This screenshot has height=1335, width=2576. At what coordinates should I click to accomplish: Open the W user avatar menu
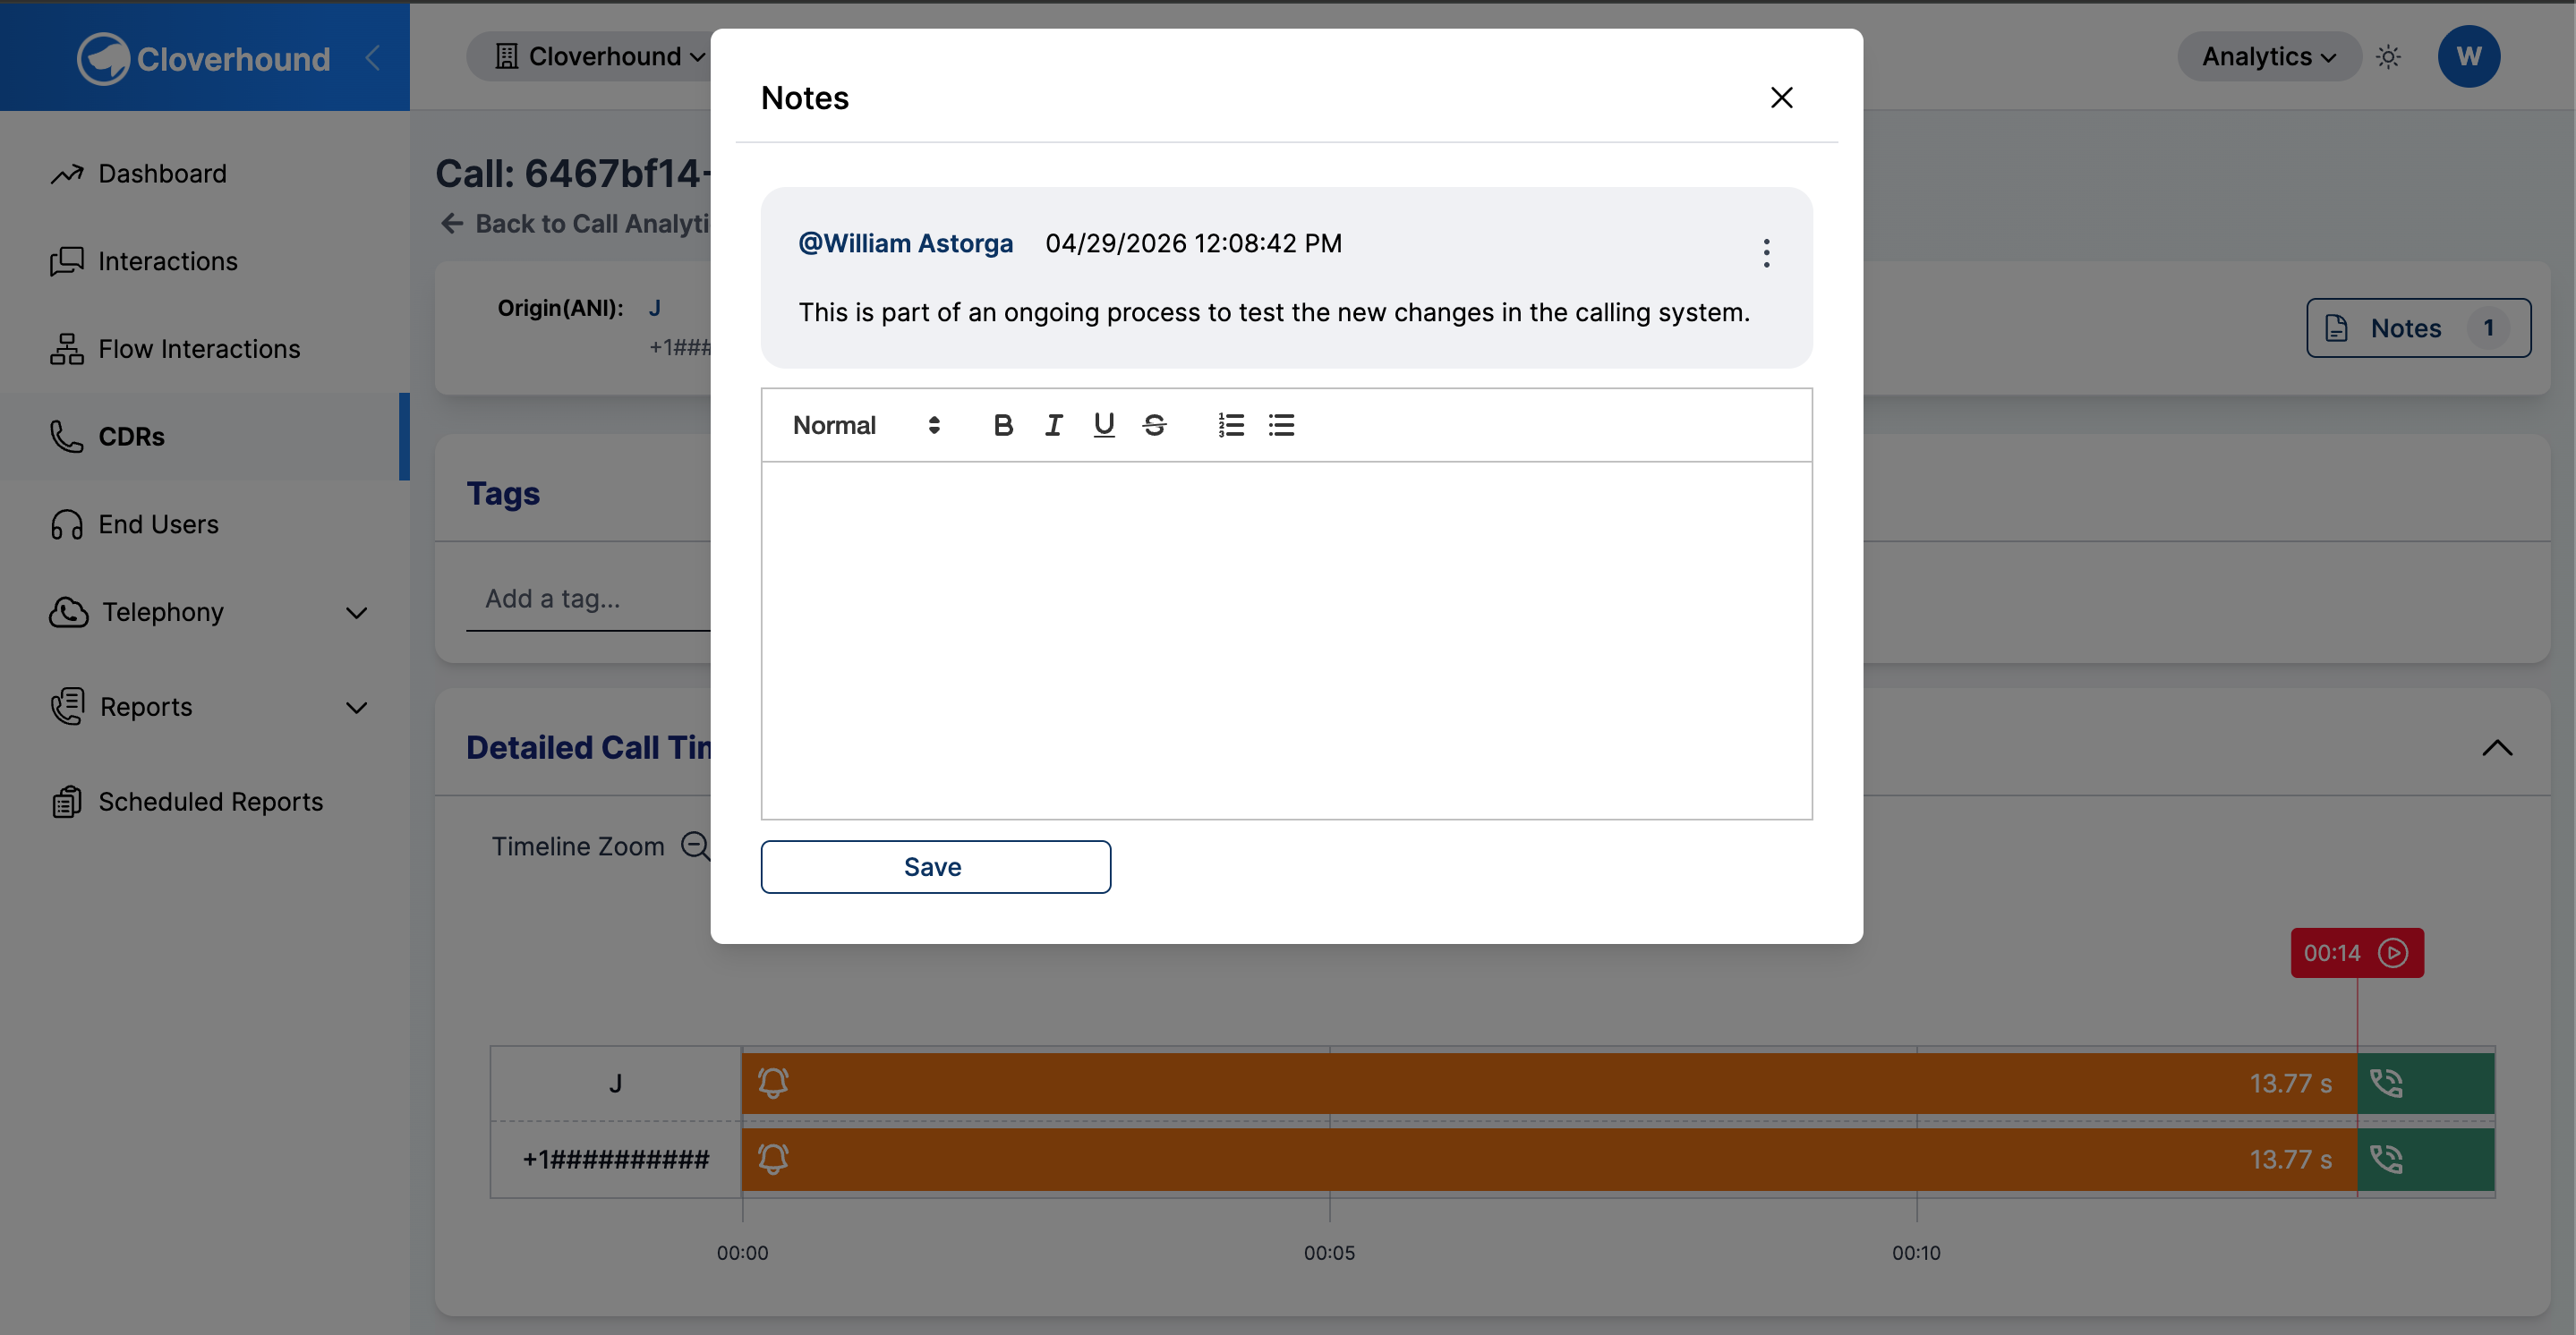2468,56
